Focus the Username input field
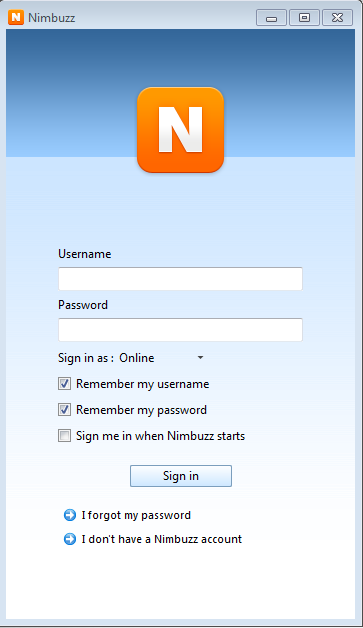Image resolution: width=363 pixels, height=628 pixels. pyautogui.click(x=180, y=279)
